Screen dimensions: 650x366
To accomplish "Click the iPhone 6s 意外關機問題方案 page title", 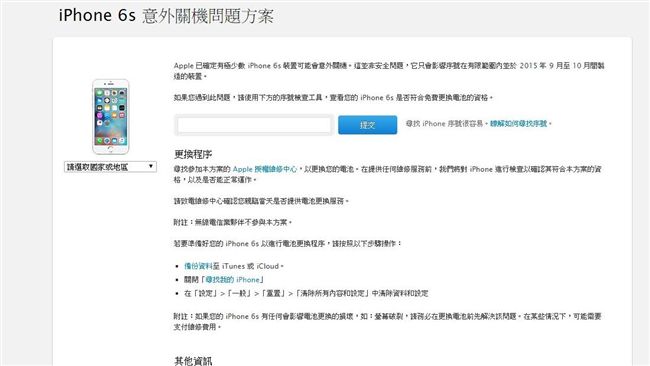I will (166, 16).
